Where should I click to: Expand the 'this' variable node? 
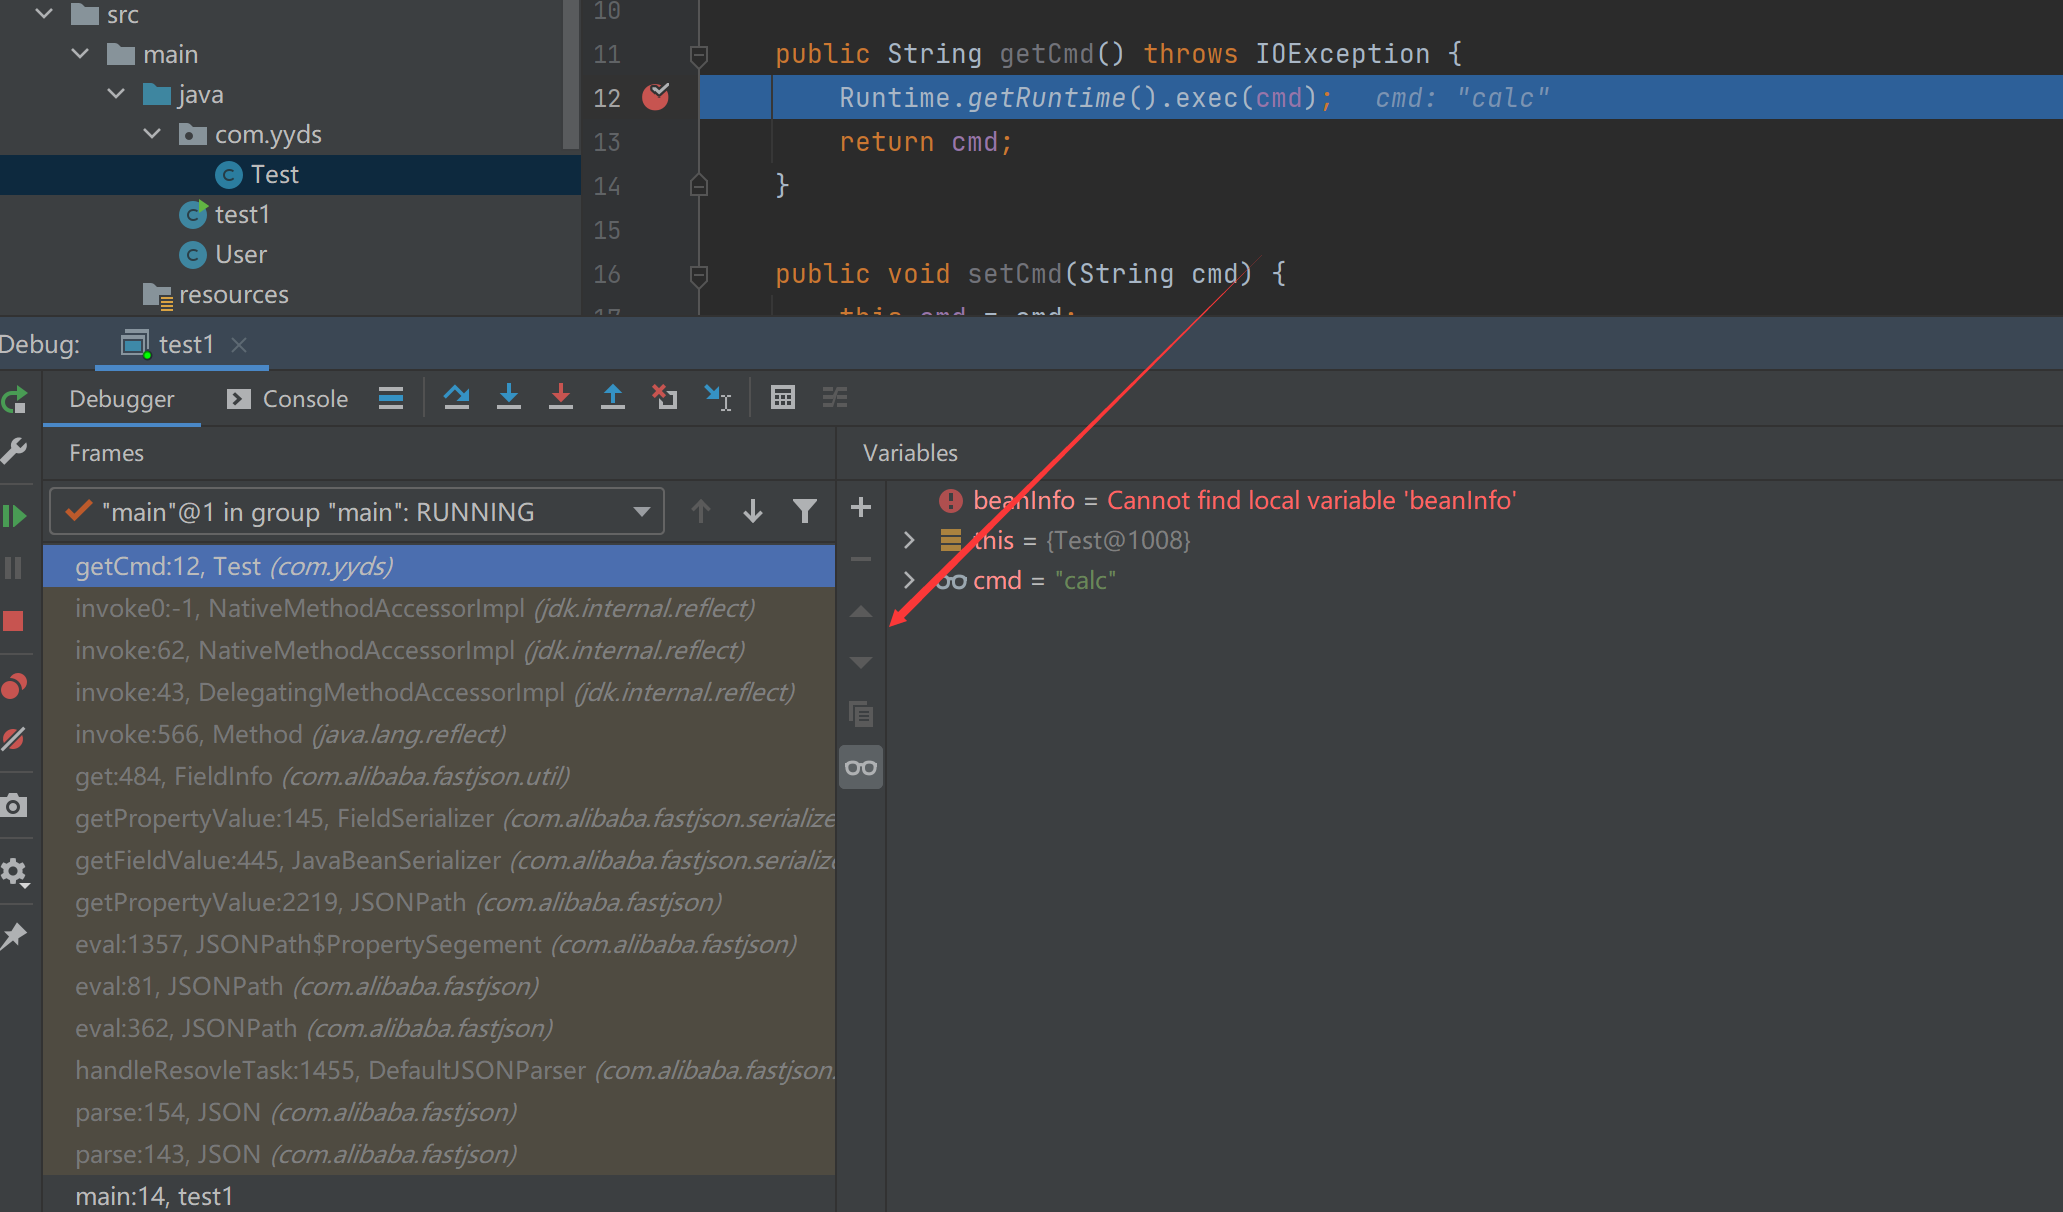[x=909, y=540]
